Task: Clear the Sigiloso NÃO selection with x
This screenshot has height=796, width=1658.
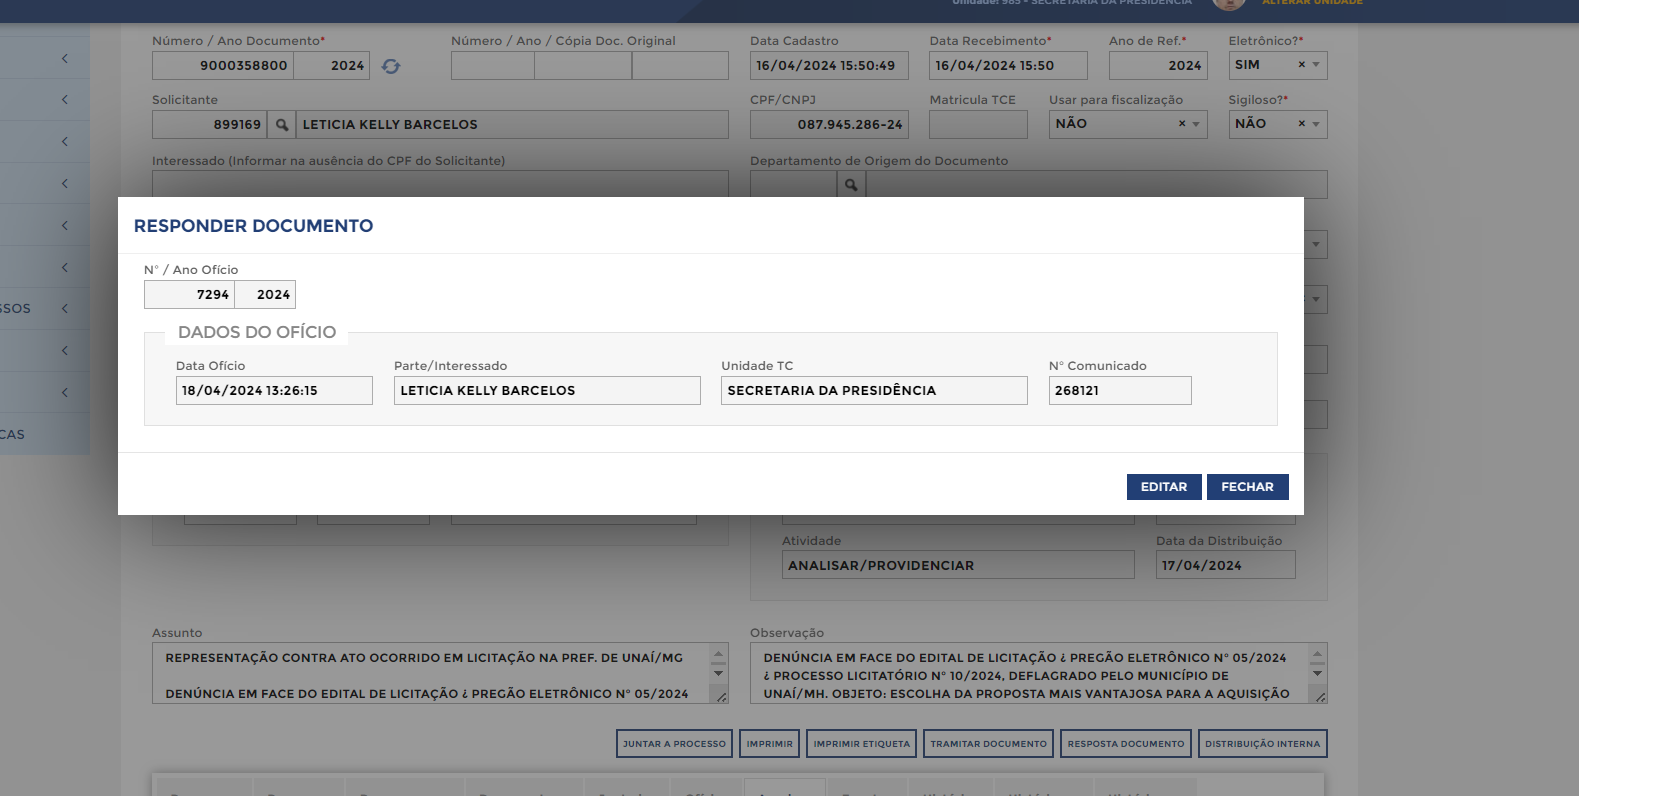Action: tap(1301, 124)
